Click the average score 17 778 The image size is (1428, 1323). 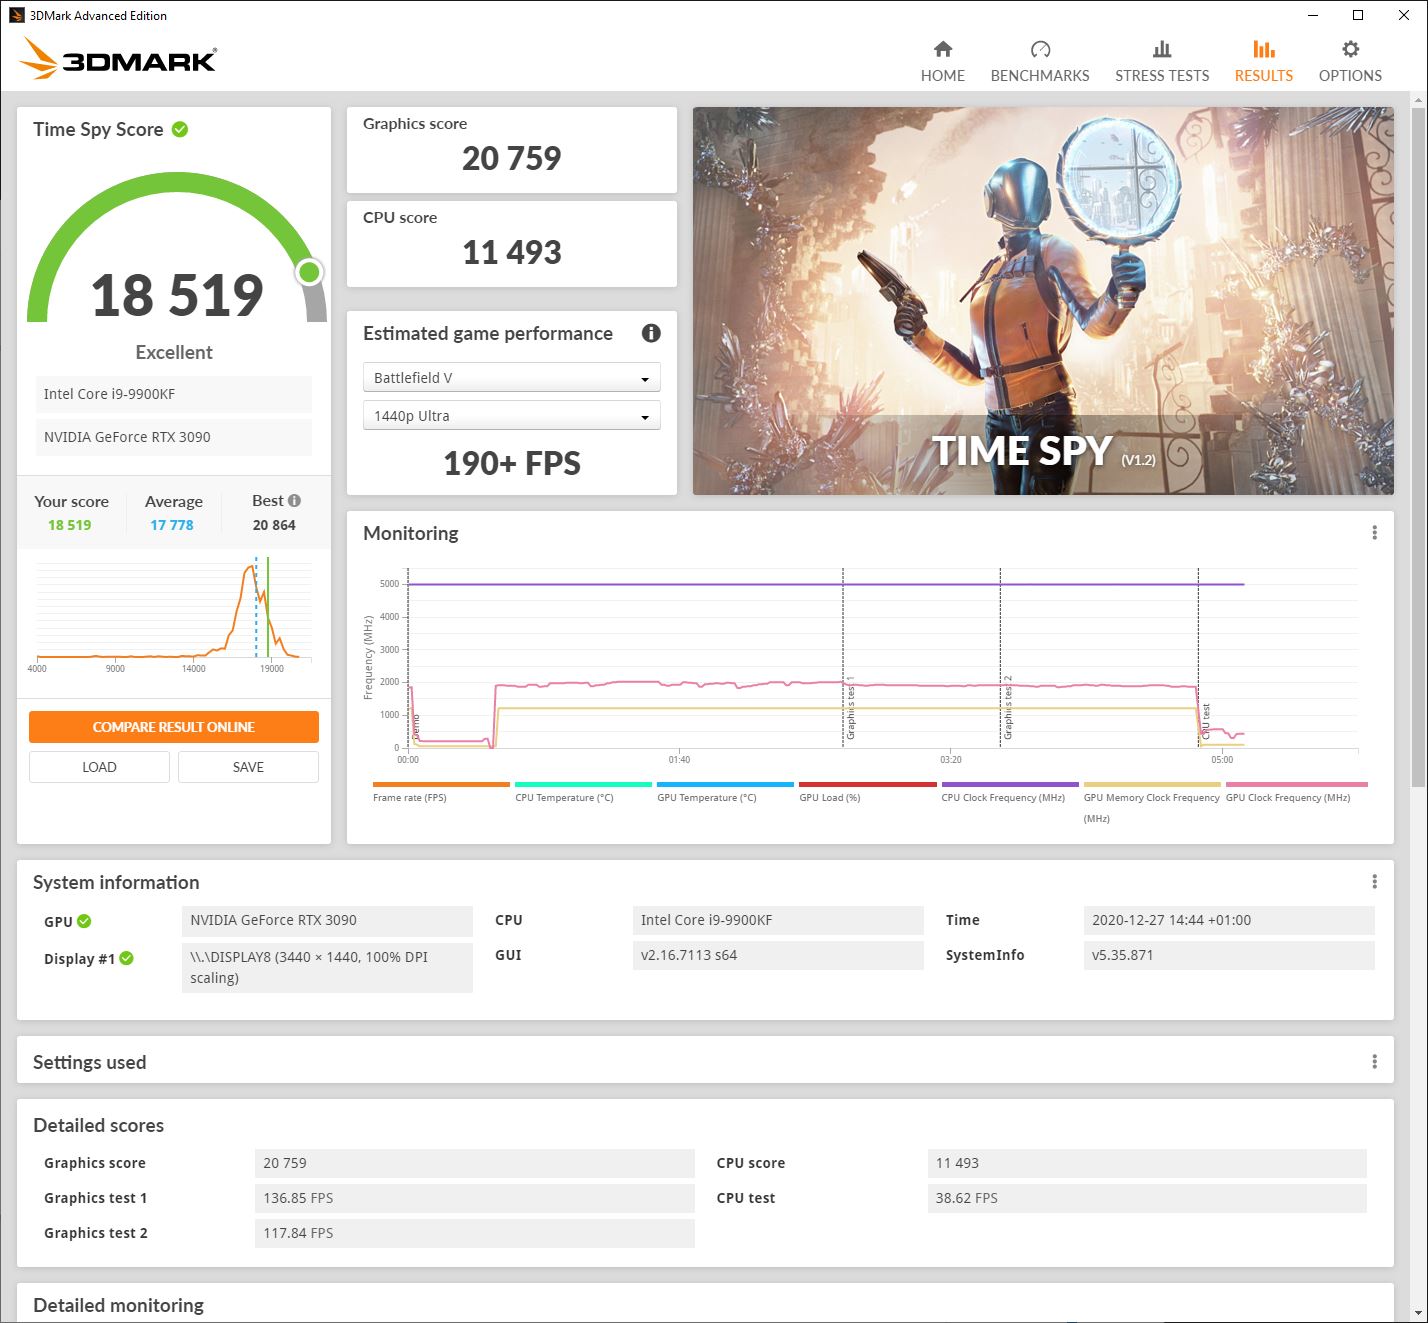tap(172, 525)
